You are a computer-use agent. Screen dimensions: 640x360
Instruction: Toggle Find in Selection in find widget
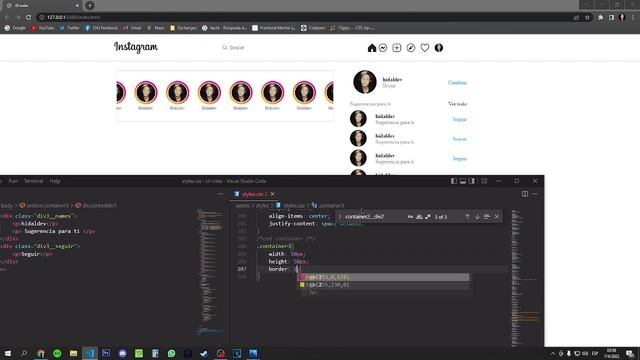point(487,217)
